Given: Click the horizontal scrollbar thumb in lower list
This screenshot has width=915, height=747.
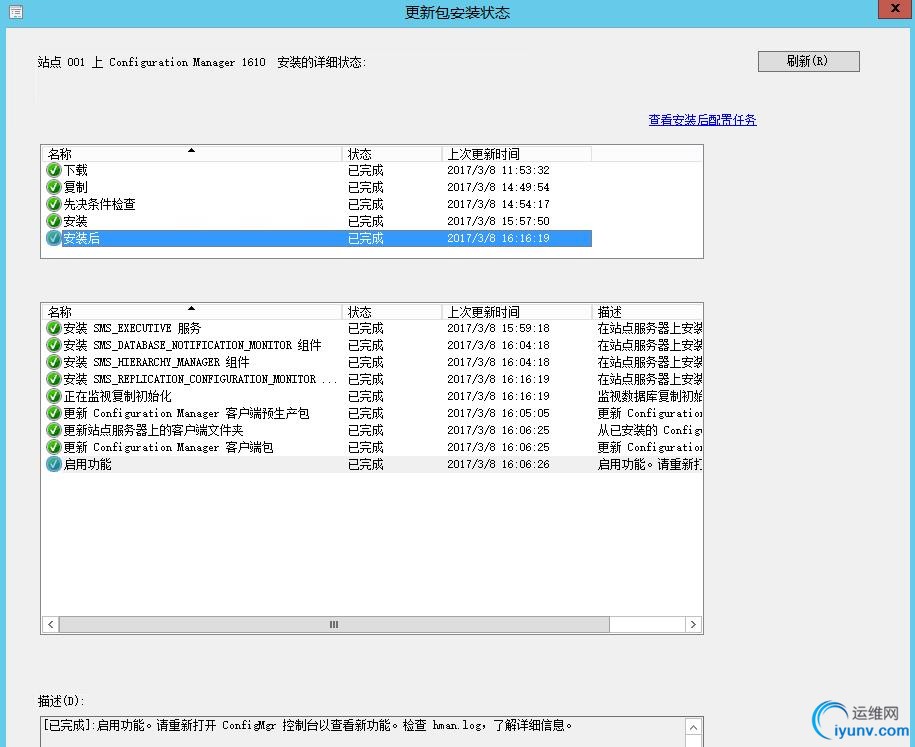Looking at the screenshot, I should click(x=334, y=624).
